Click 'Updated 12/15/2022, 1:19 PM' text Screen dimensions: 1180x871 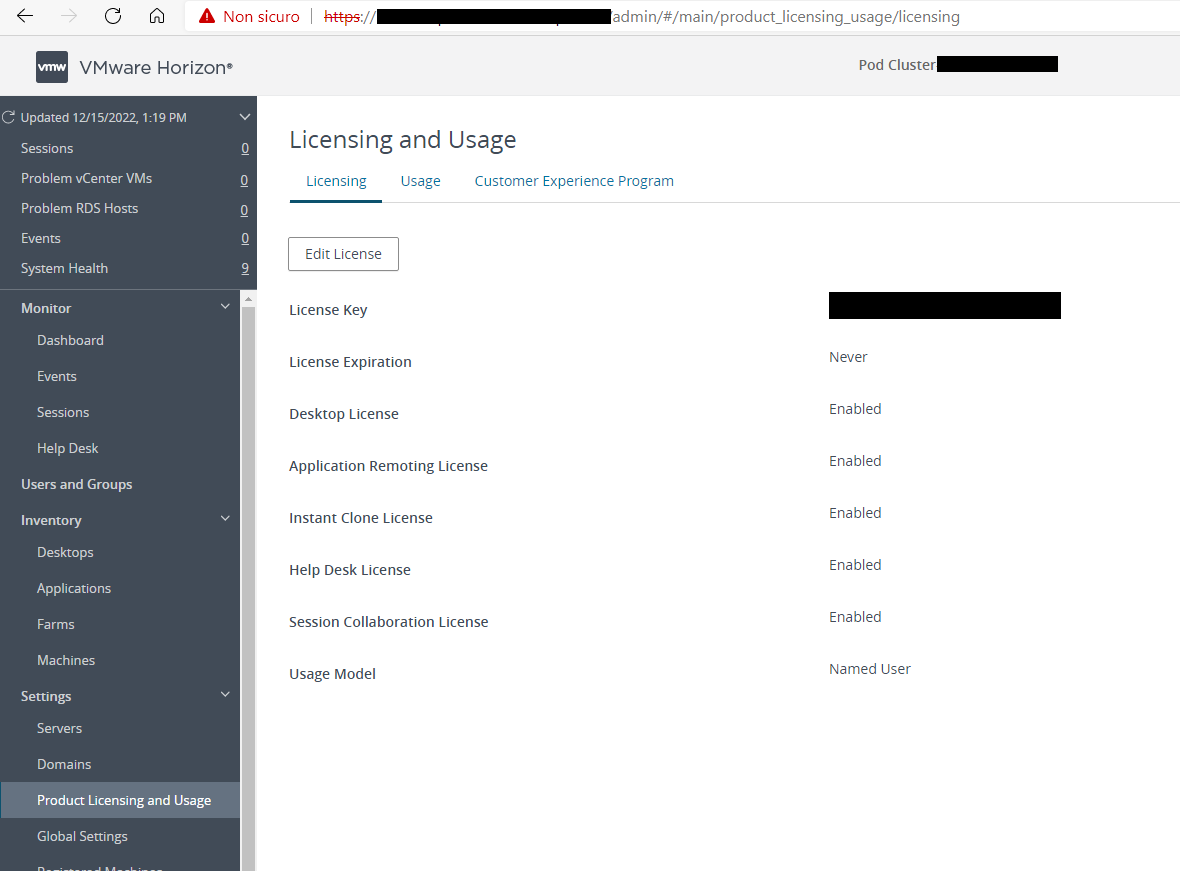click(x=104, y=117)
